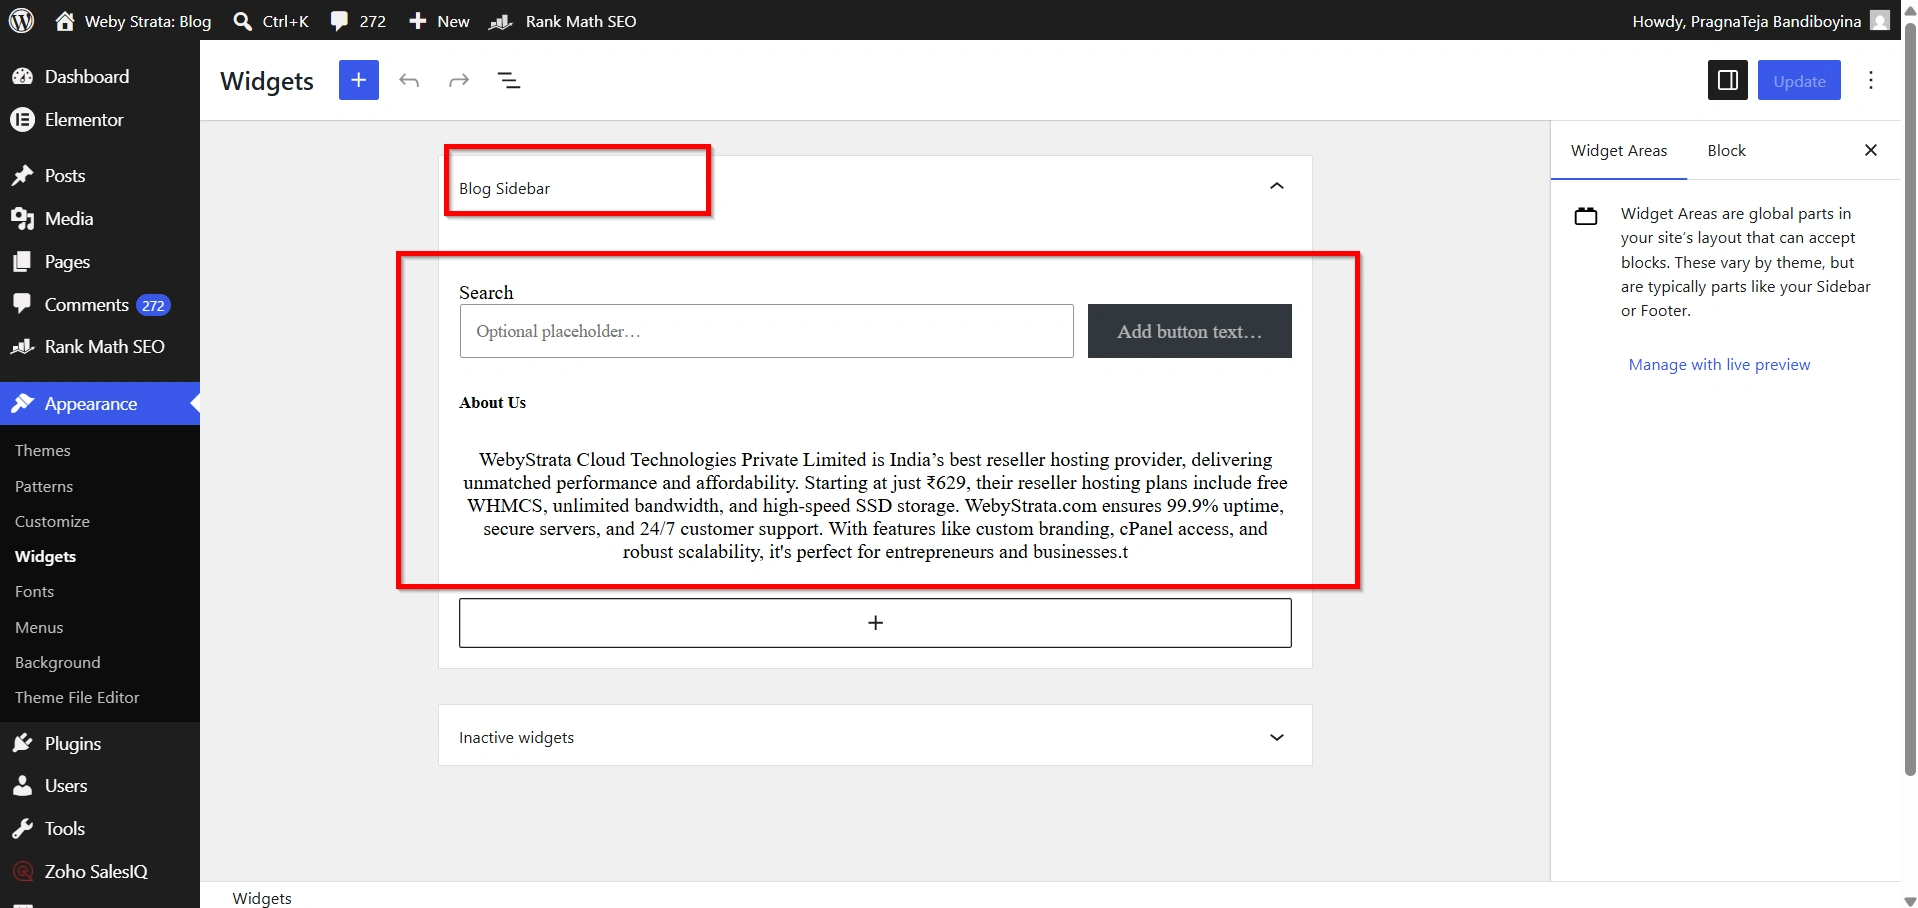Open Background submenu
This screenshot has height=908, width=1918.
[57, 663]
